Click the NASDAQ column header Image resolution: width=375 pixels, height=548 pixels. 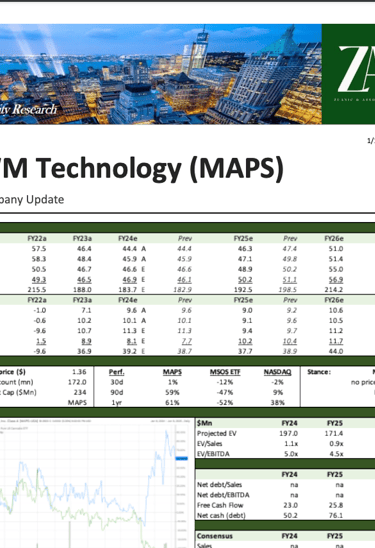click(277, 372)
